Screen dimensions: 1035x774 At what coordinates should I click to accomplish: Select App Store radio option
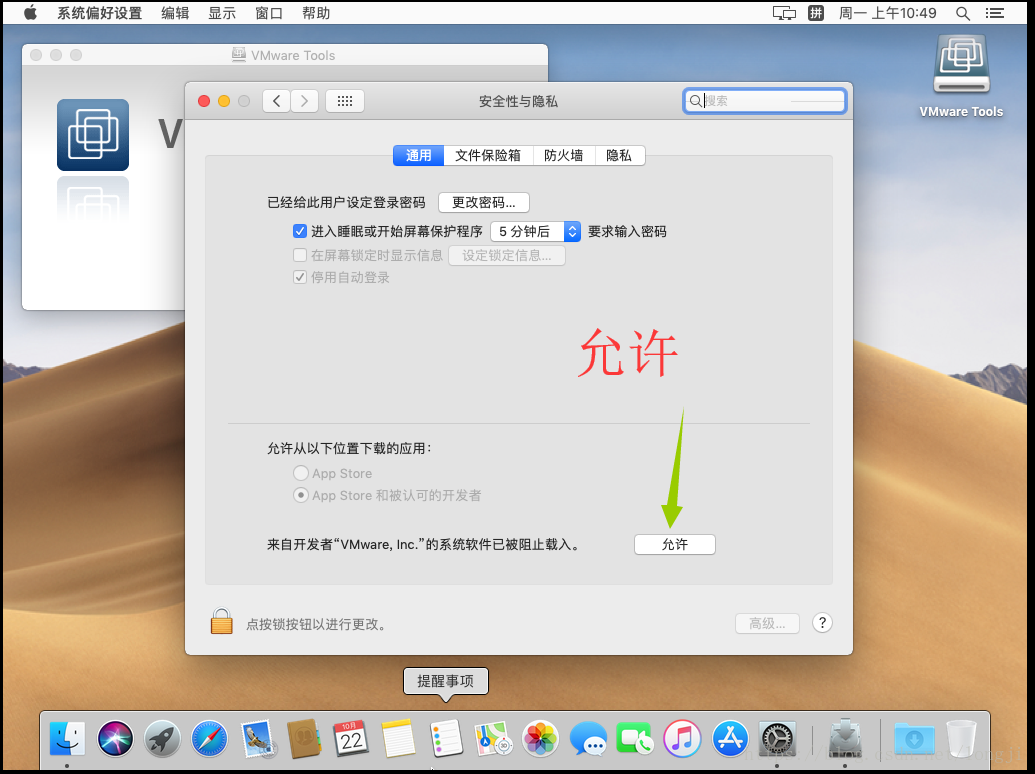point(300,473)
